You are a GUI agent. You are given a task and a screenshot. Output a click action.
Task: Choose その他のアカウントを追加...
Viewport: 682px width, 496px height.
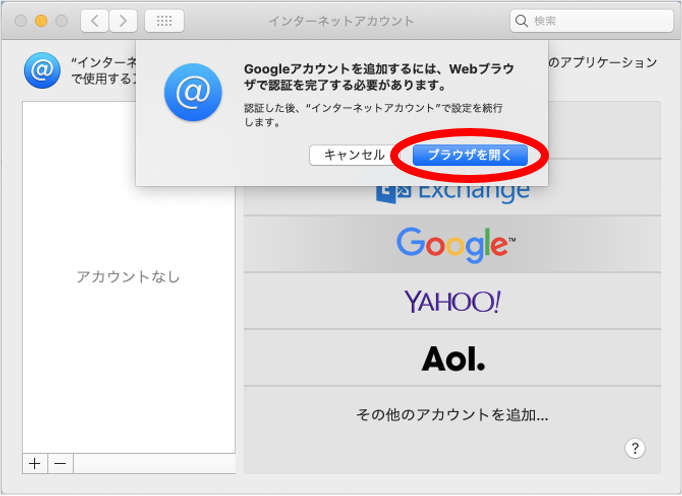coord(452,415)
